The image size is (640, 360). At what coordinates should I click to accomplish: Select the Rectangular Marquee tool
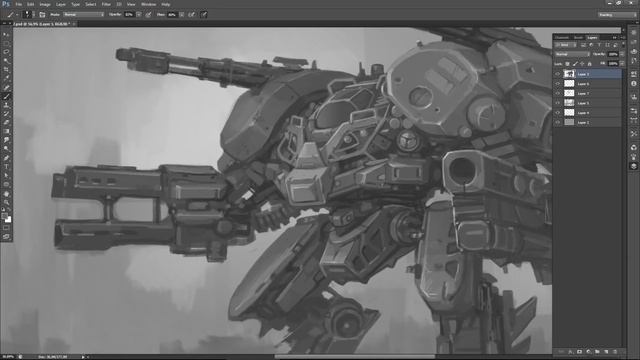point(6,43)
